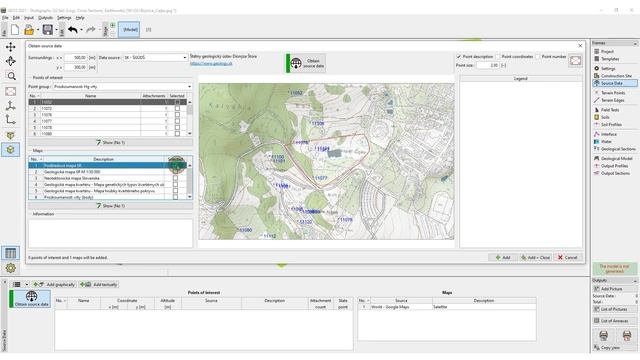The height and width of the screenshot is (360, 640).
Task: Click the zoom-to-extent icon in dialog
Action: pos(576,61)
